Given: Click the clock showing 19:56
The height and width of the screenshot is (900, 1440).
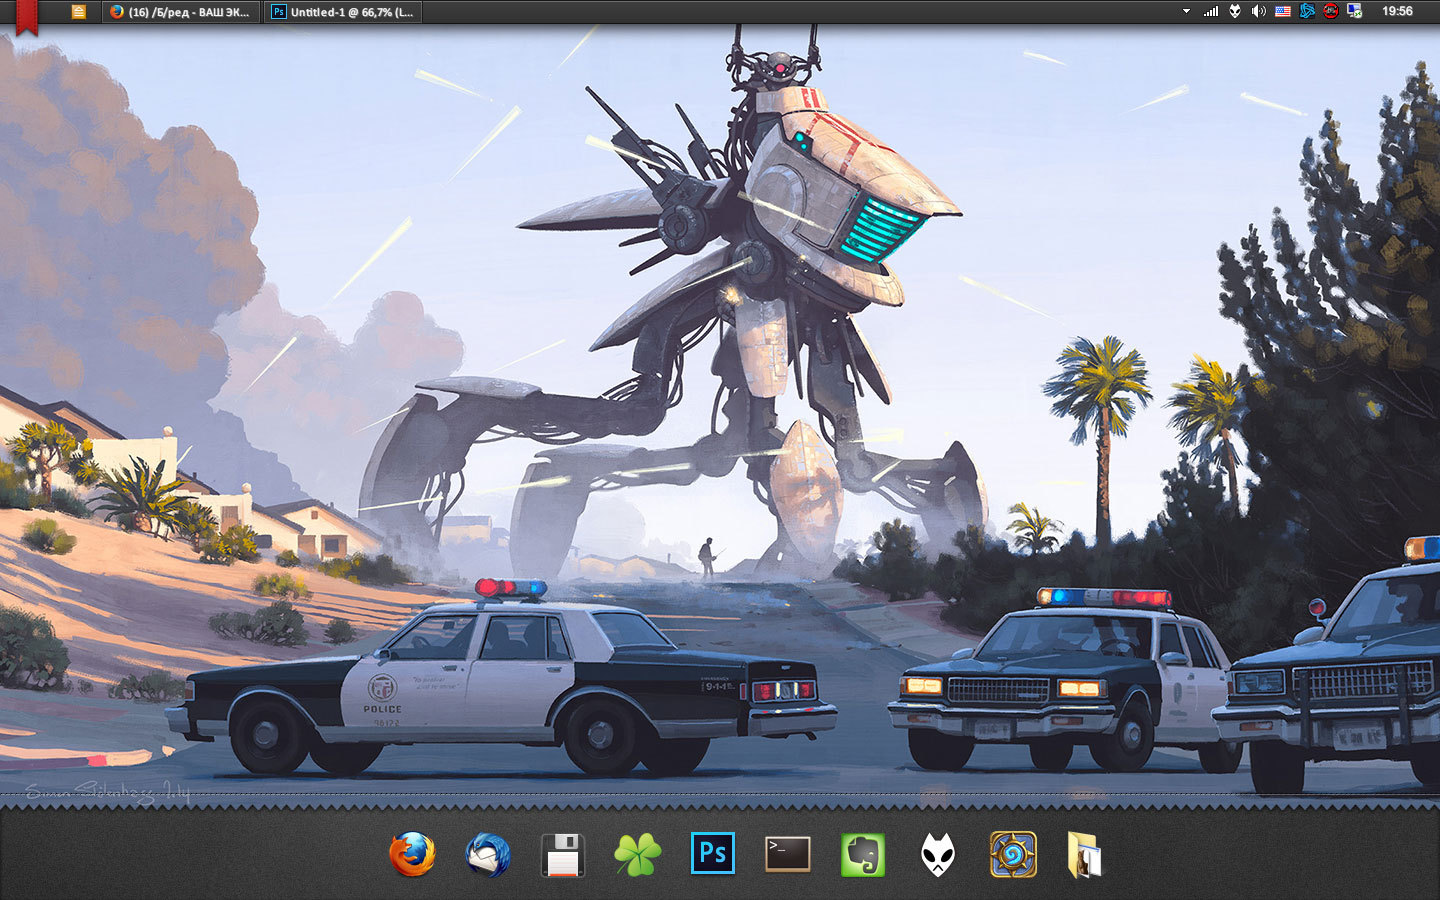Looking at the screenshot, I should (x=1397, y=12).
